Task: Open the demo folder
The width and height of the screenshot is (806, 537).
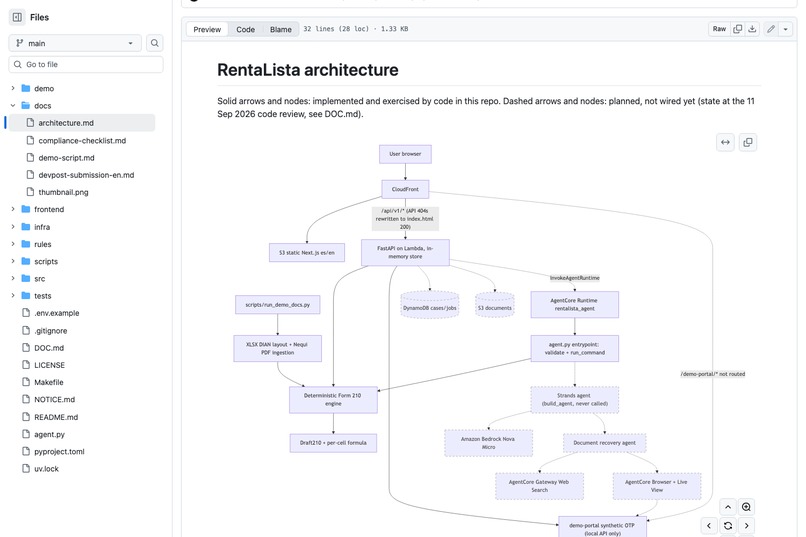Action: tap(44, 88)
